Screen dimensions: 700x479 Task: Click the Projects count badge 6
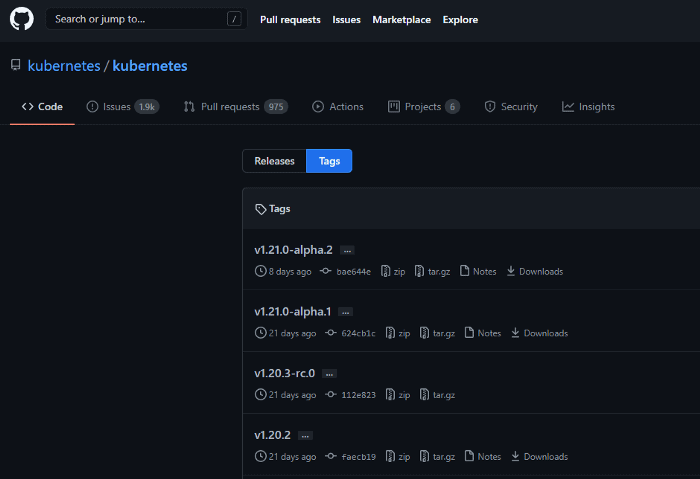tap(452, 107)
